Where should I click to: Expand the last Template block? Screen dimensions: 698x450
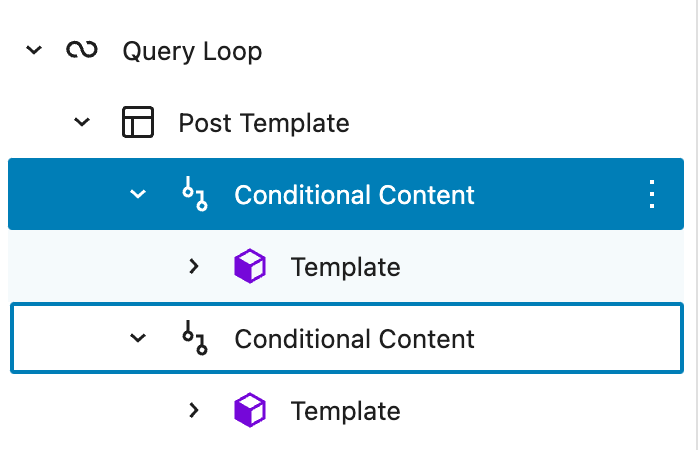pos(194,410)
